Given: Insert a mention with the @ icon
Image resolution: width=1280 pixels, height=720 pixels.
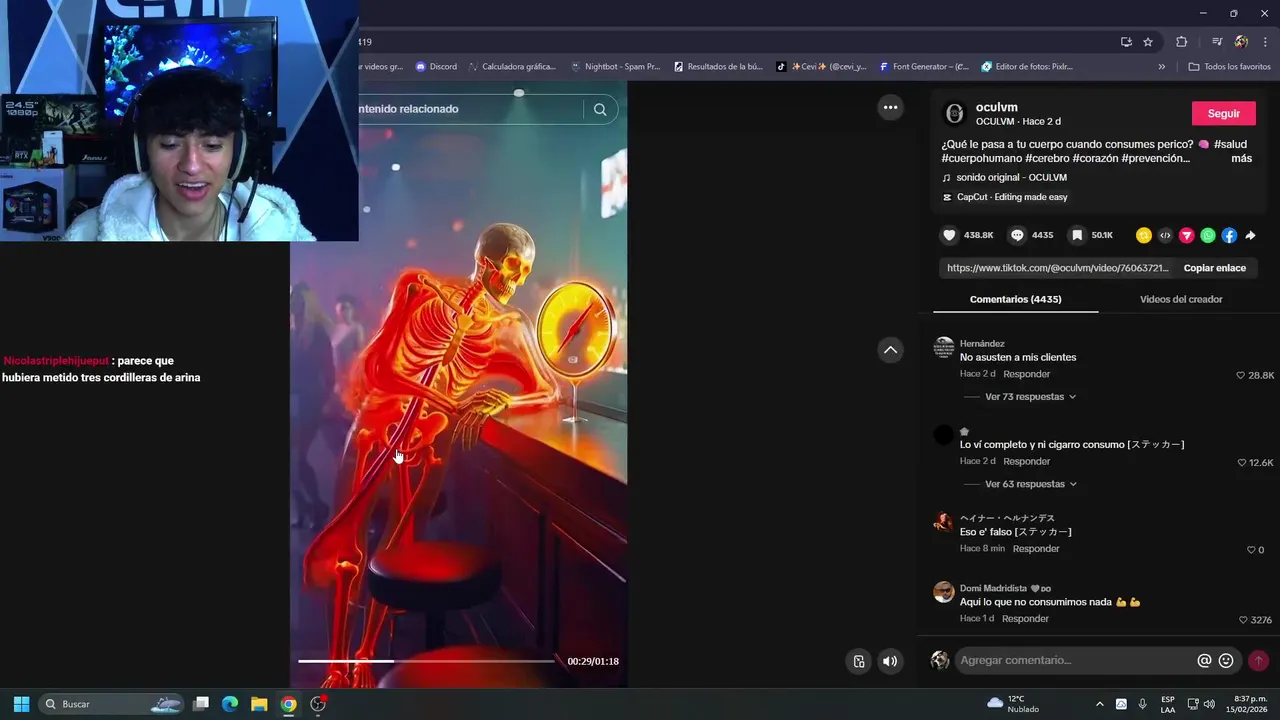Looking at the screenshot, I should coord(1204,660).
